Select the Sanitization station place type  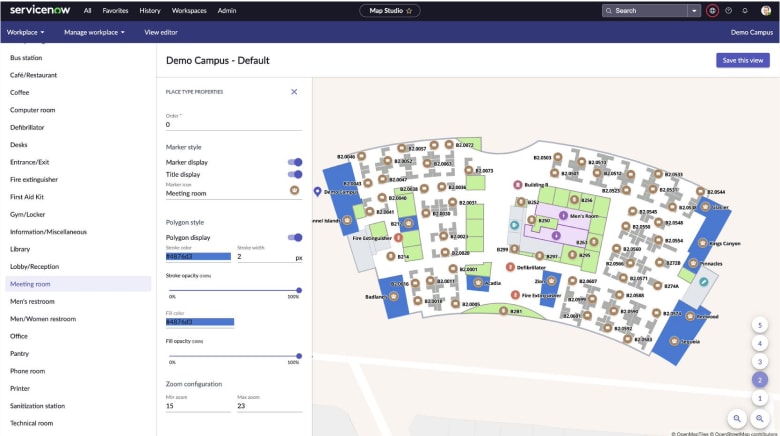pos(76,406)
